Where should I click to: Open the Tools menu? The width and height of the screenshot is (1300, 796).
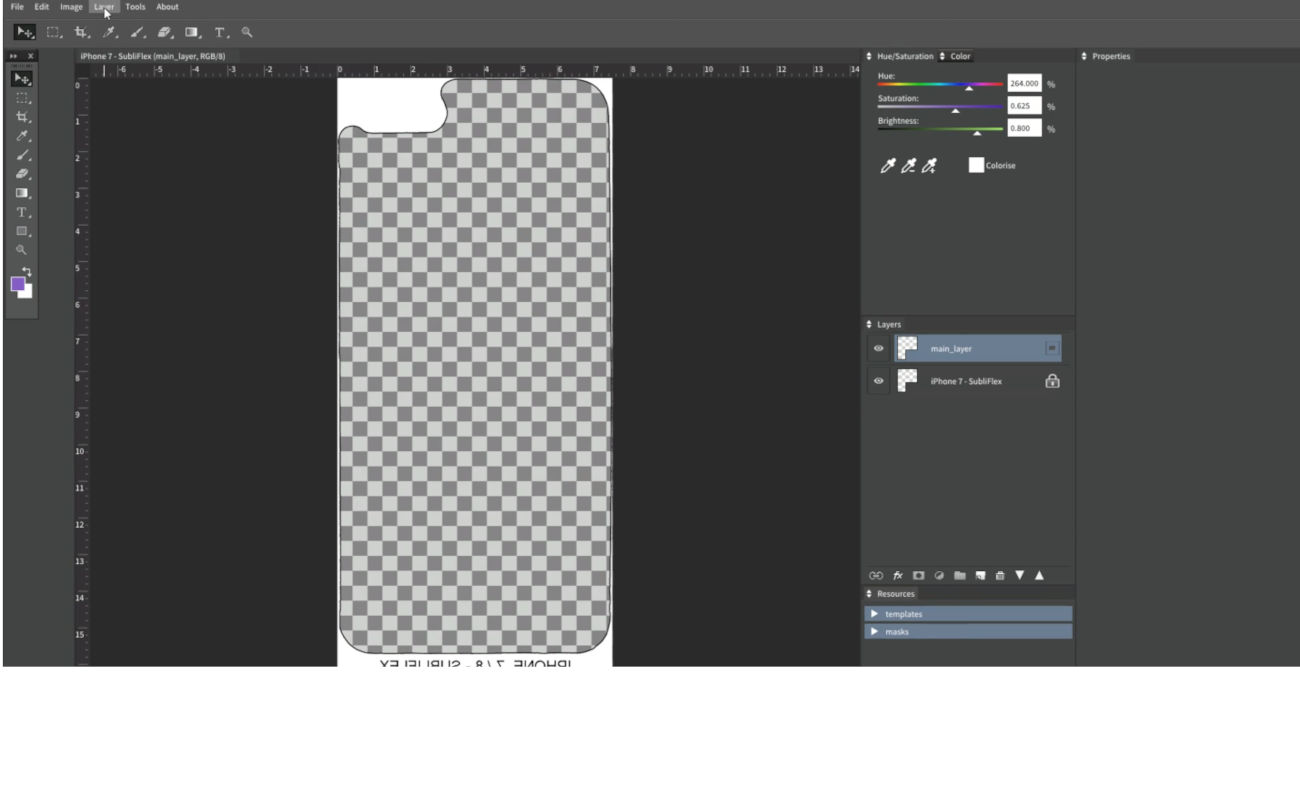tap(135, 7)
